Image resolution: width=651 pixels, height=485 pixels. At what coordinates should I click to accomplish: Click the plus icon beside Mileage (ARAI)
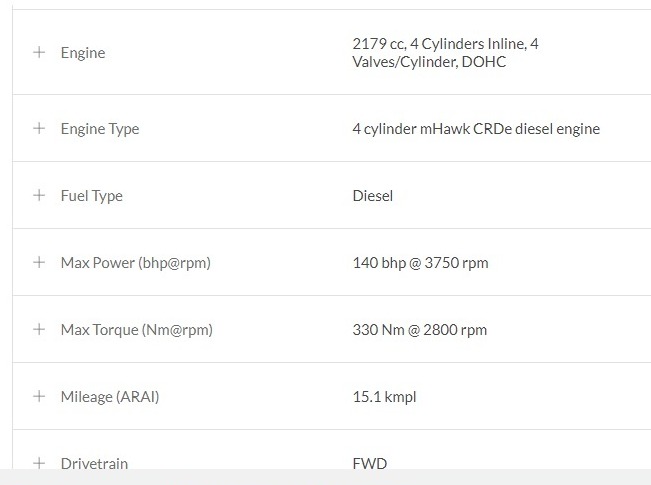(39, 396)
